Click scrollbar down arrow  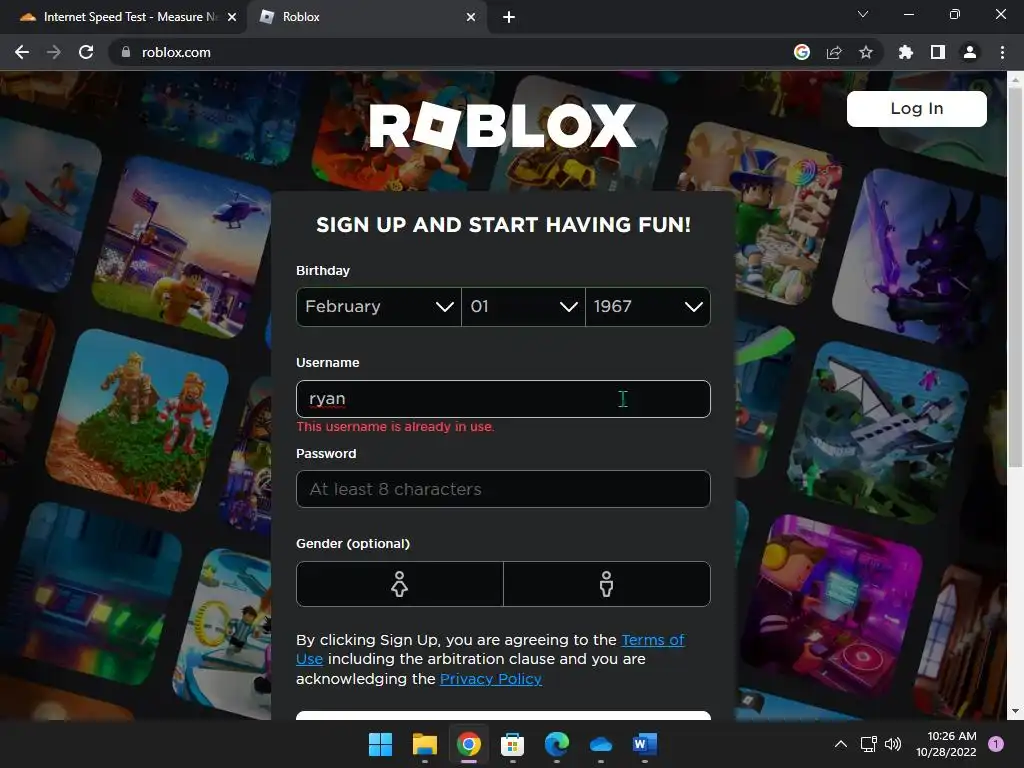point(1015,711)
